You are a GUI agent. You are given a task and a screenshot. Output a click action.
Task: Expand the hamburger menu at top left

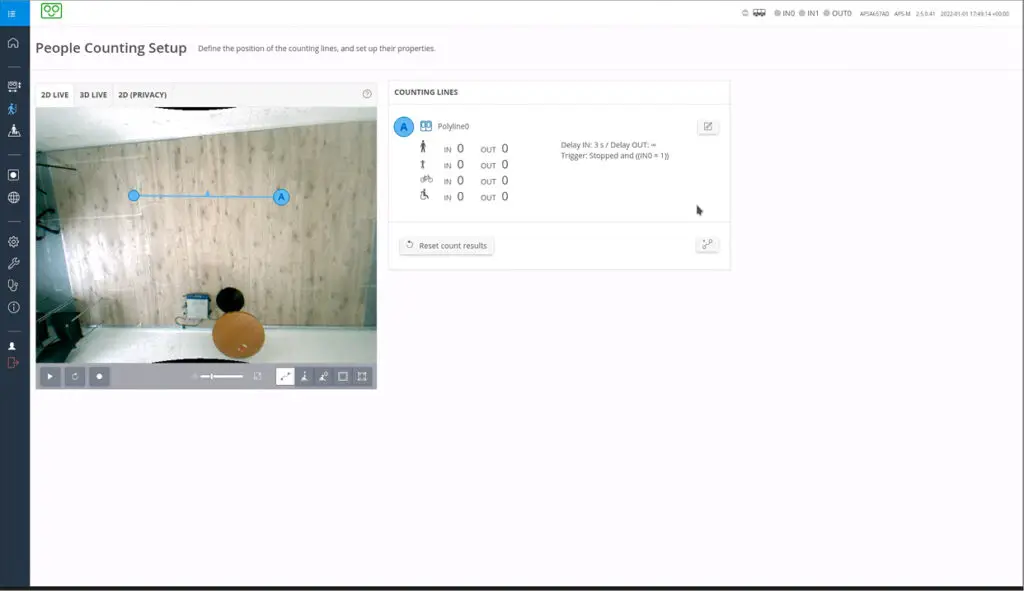(12, 13)
